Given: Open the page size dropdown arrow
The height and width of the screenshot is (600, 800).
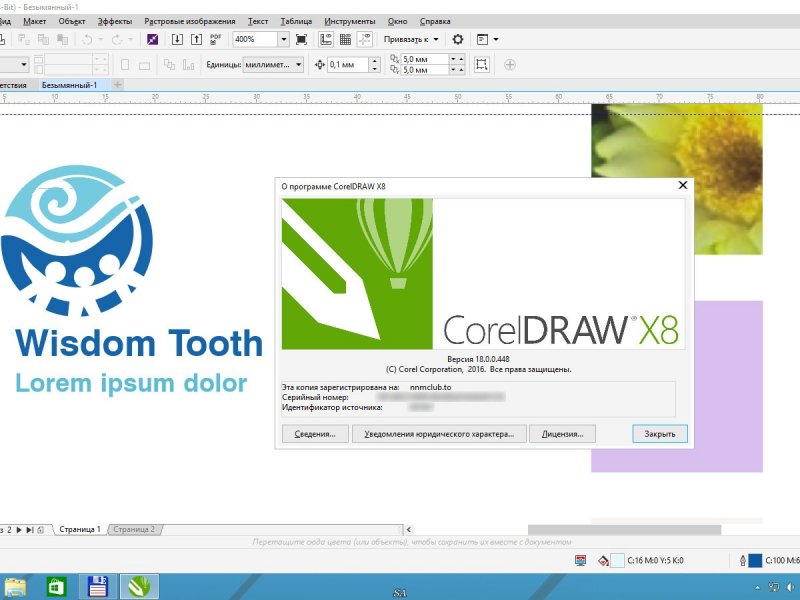Looking at the screenshot, I should pyautogui.click(x=23, y=65).
